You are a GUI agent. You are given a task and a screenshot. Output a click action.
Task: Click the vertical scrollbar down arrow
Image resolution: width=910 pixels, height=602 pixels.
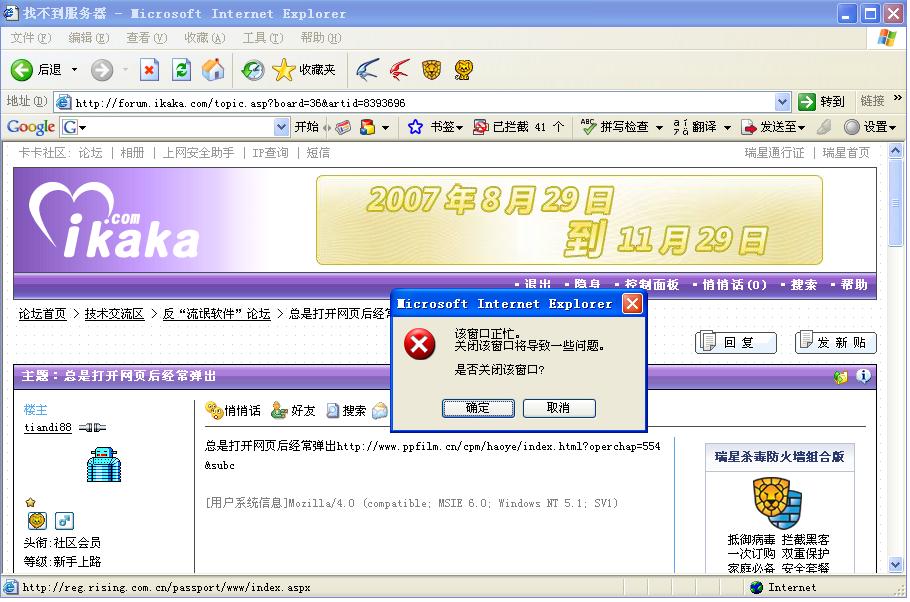point(895,564)
